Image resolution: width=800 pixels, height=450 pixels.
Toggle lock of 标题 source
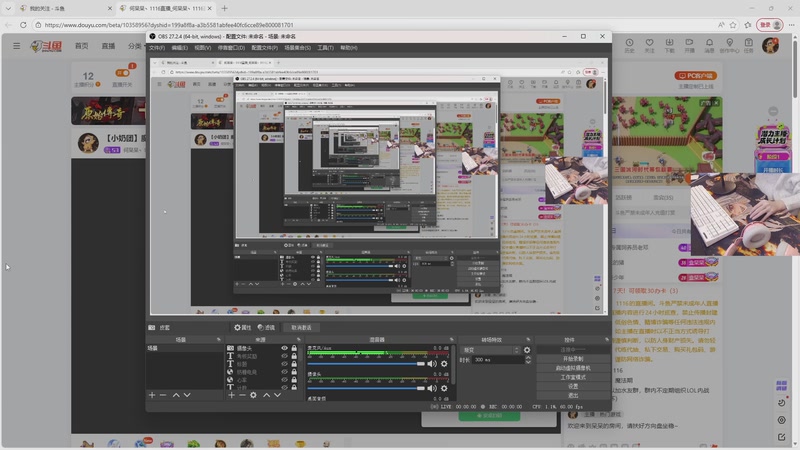294,364
